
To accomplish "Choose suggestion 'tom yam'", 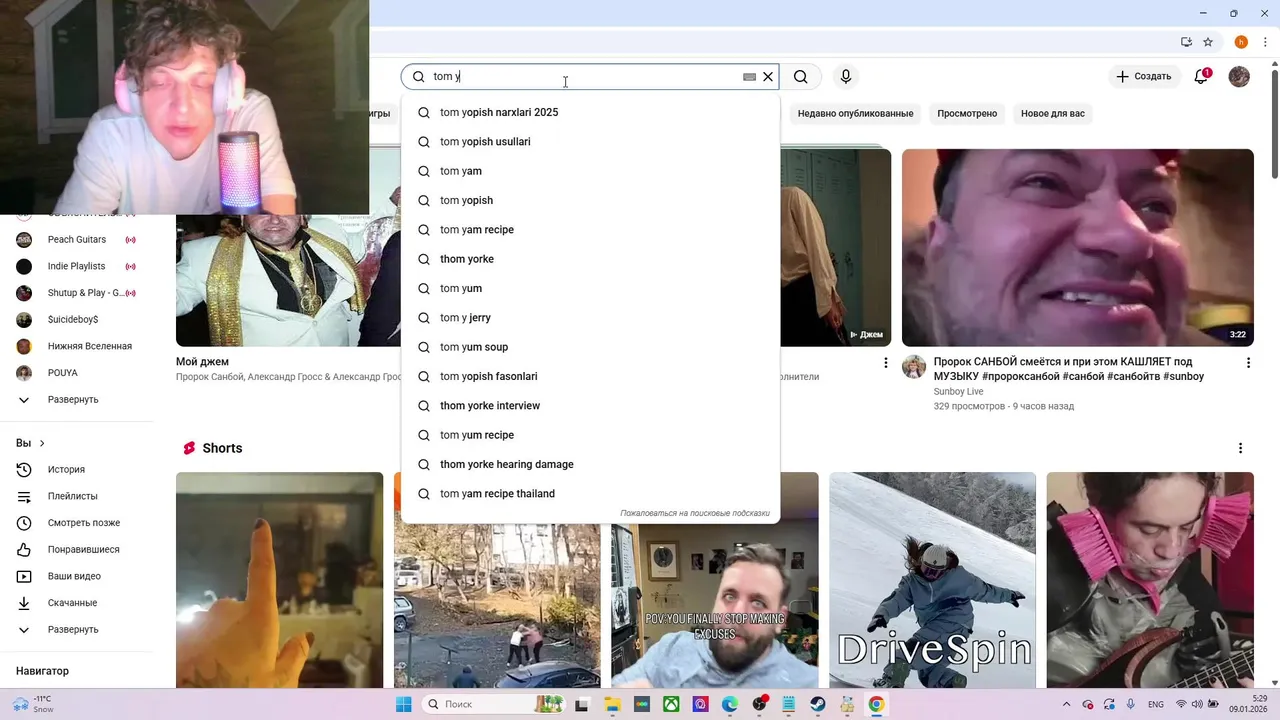I will click(590, 171).
